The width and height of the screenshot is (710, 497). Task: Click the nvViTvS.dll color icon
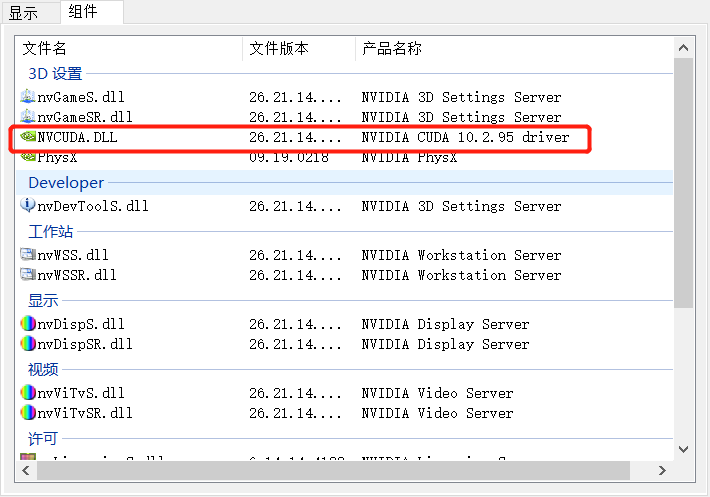28,392
